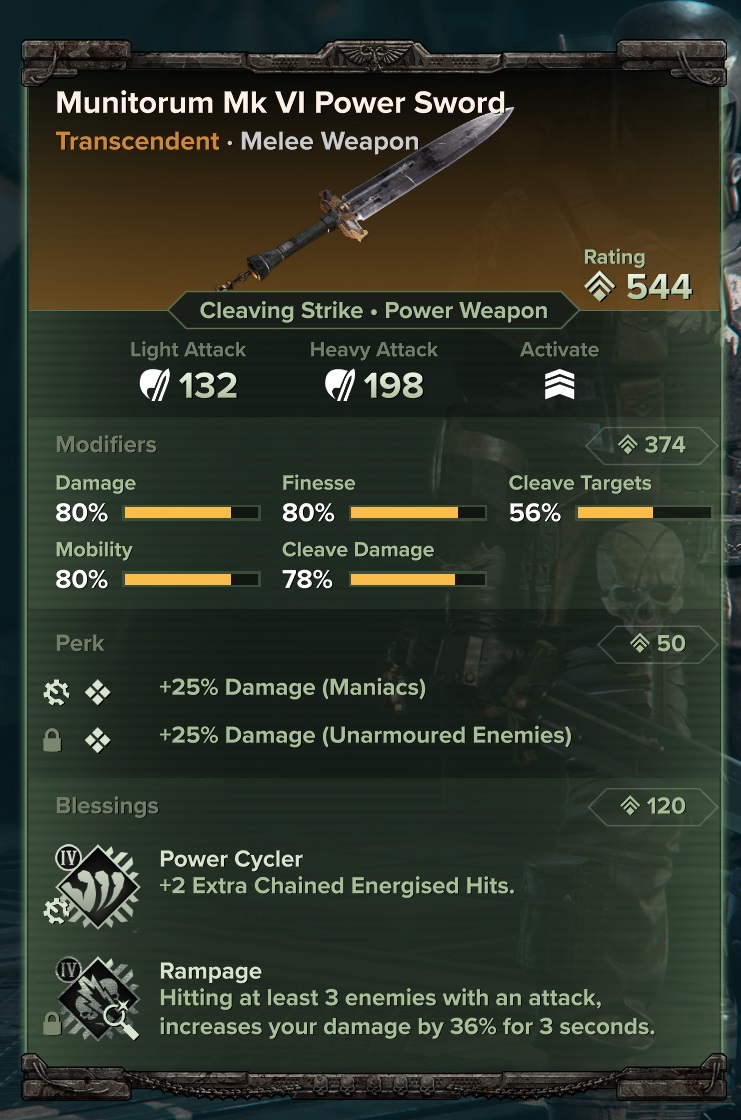The width and height of the screenshot is (741, 1120).
Task: Click the Transcendent rarity label
Action: (x=137, y=141)
